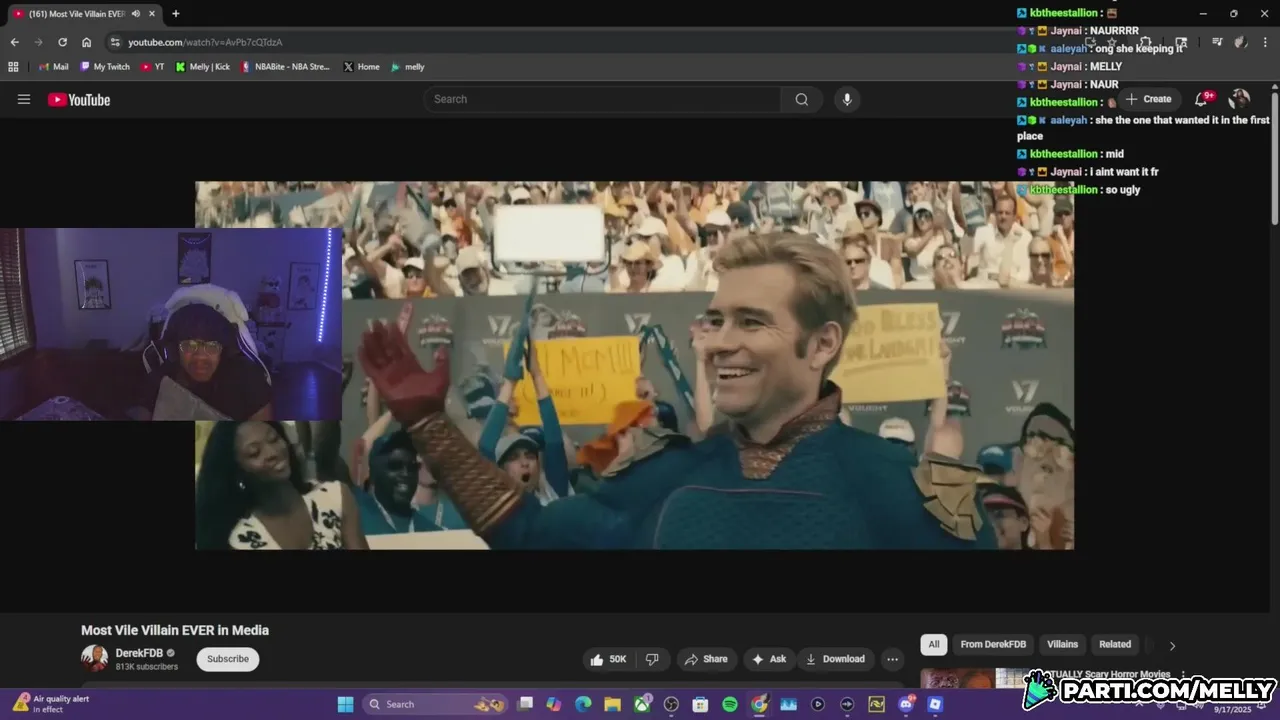This screenshot has height=720, width=1280.
Task: Open a new browser tab
Action: click(176, 14)
